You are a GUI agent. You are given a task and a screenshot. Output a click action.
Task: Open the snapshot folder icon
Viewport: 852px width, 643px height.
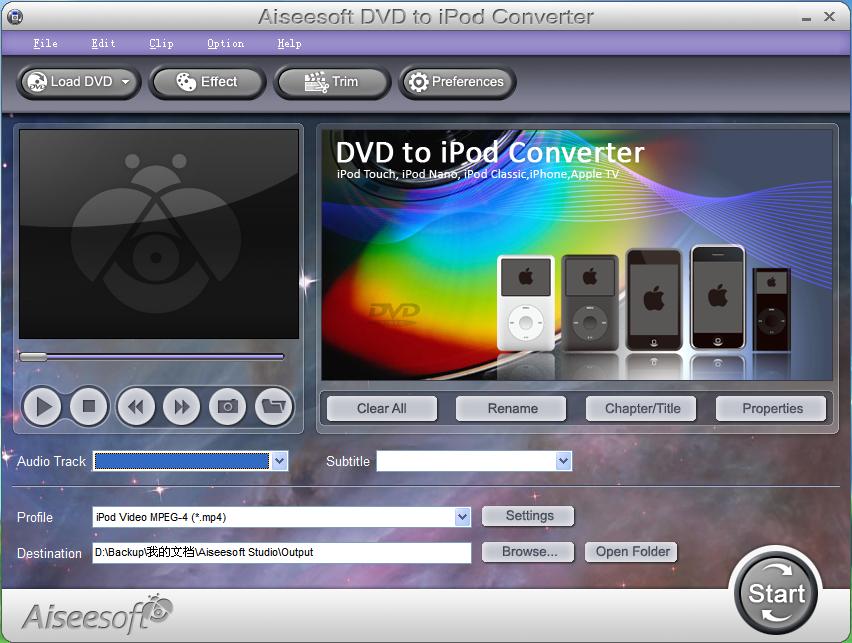pyautogui.click(x=274, y=406)
